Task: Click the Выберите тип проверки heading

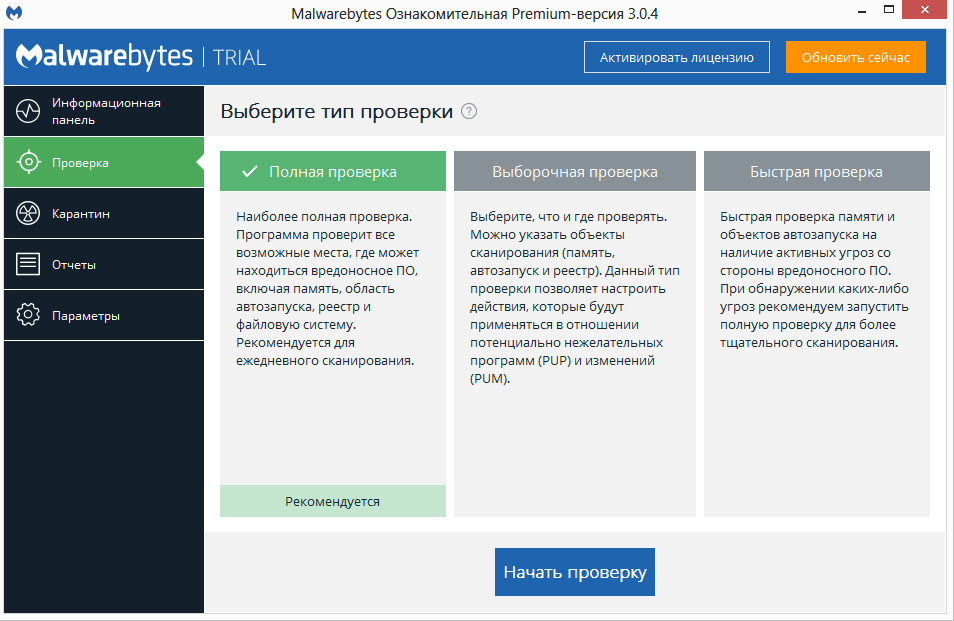Action: [336, 111]
